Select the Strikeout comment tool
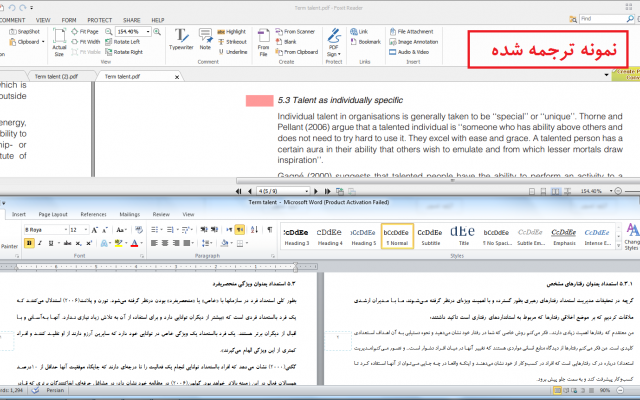The image size is (640, 400). pyautogui.click(x=232, y=42)
